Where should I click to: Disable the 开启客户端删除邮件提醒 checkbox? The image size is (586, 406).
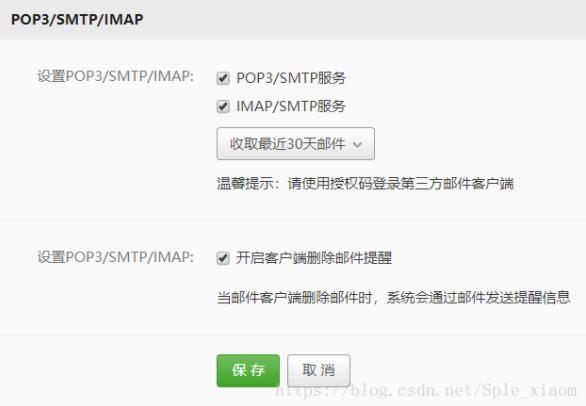click(x=223, y=258)
